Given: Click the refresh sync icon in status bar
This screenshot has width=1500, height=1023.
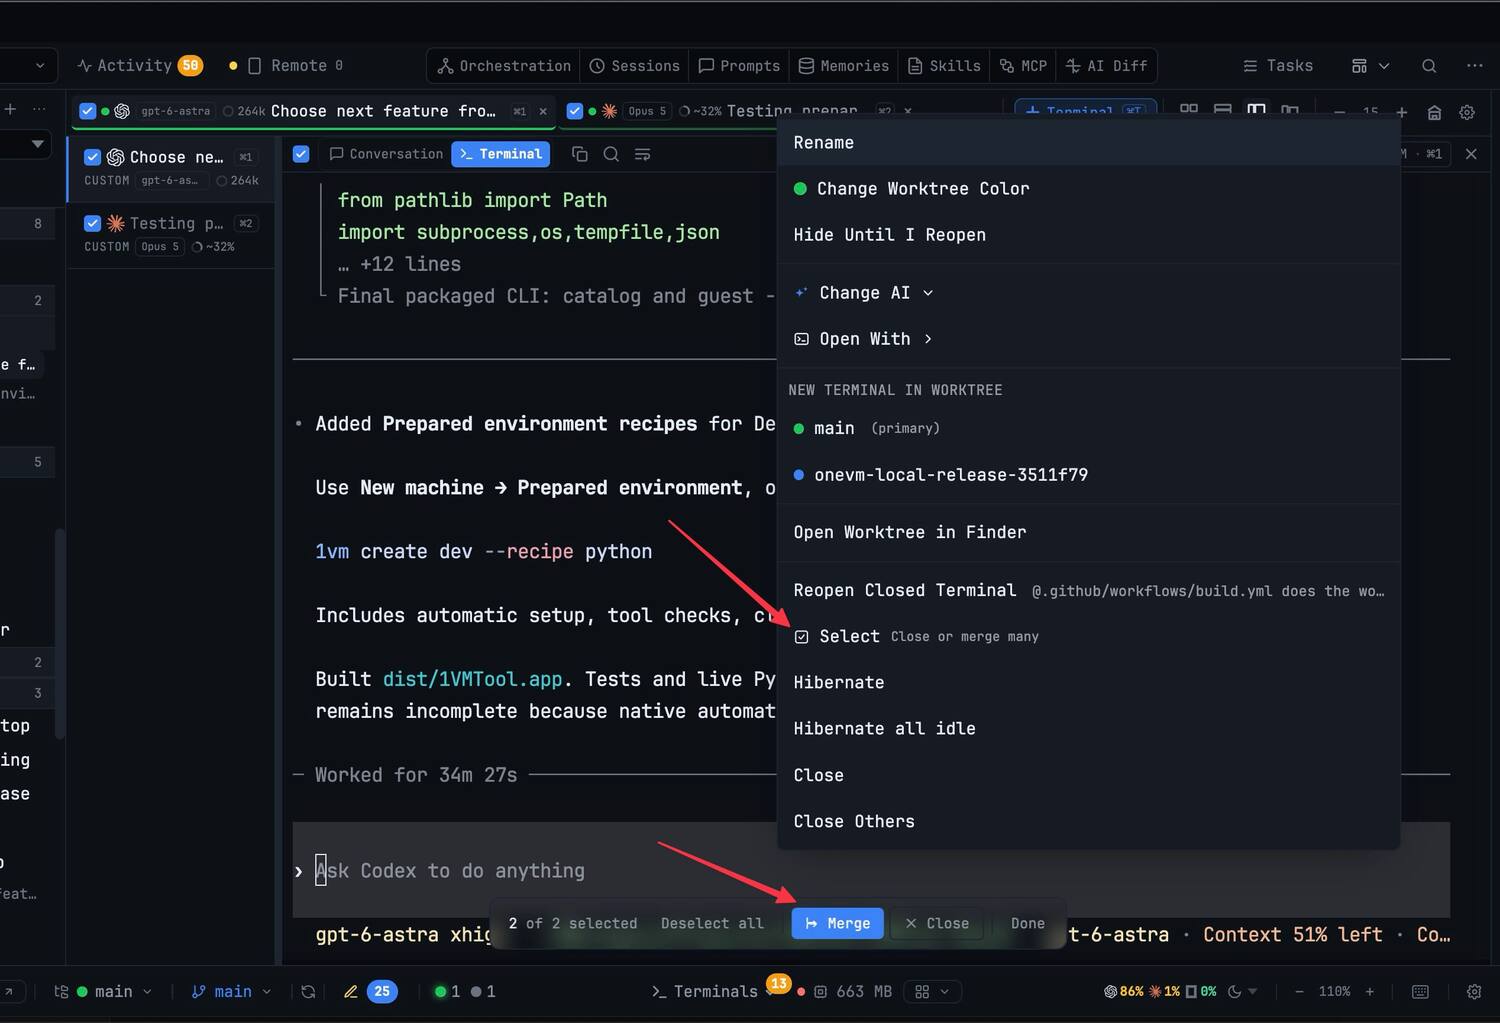Looking at the screenshot, I should [x=308, y=991].
